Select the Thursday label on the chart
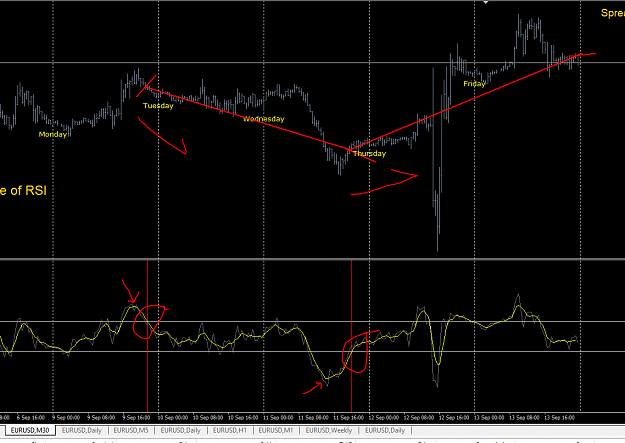 (369, 154)
